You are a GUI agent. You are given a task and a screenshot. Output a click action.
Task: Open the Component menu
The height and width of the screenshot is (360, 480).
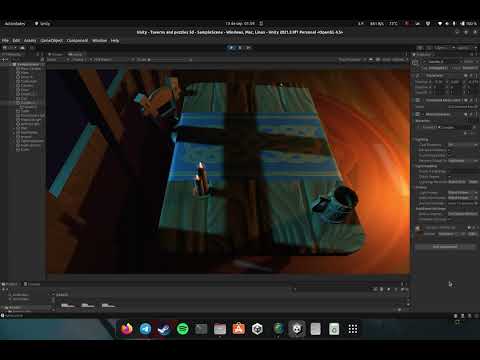click(77, 41)
